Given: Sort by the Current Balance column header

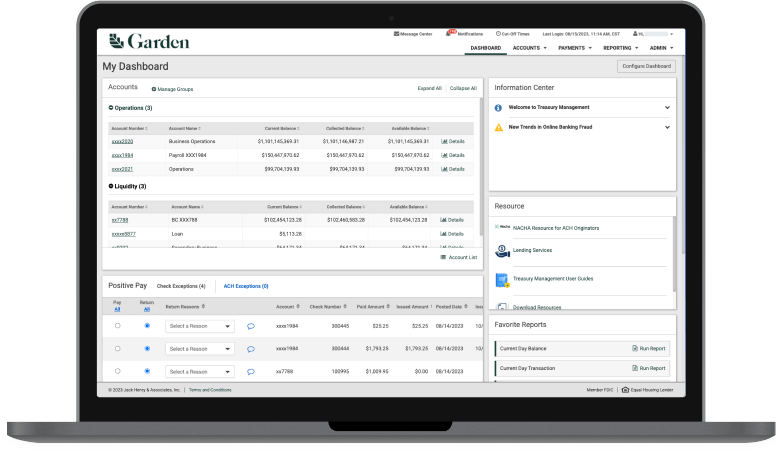Looking at the screenshot, I should pyautogui.click(x=282, y=128).
